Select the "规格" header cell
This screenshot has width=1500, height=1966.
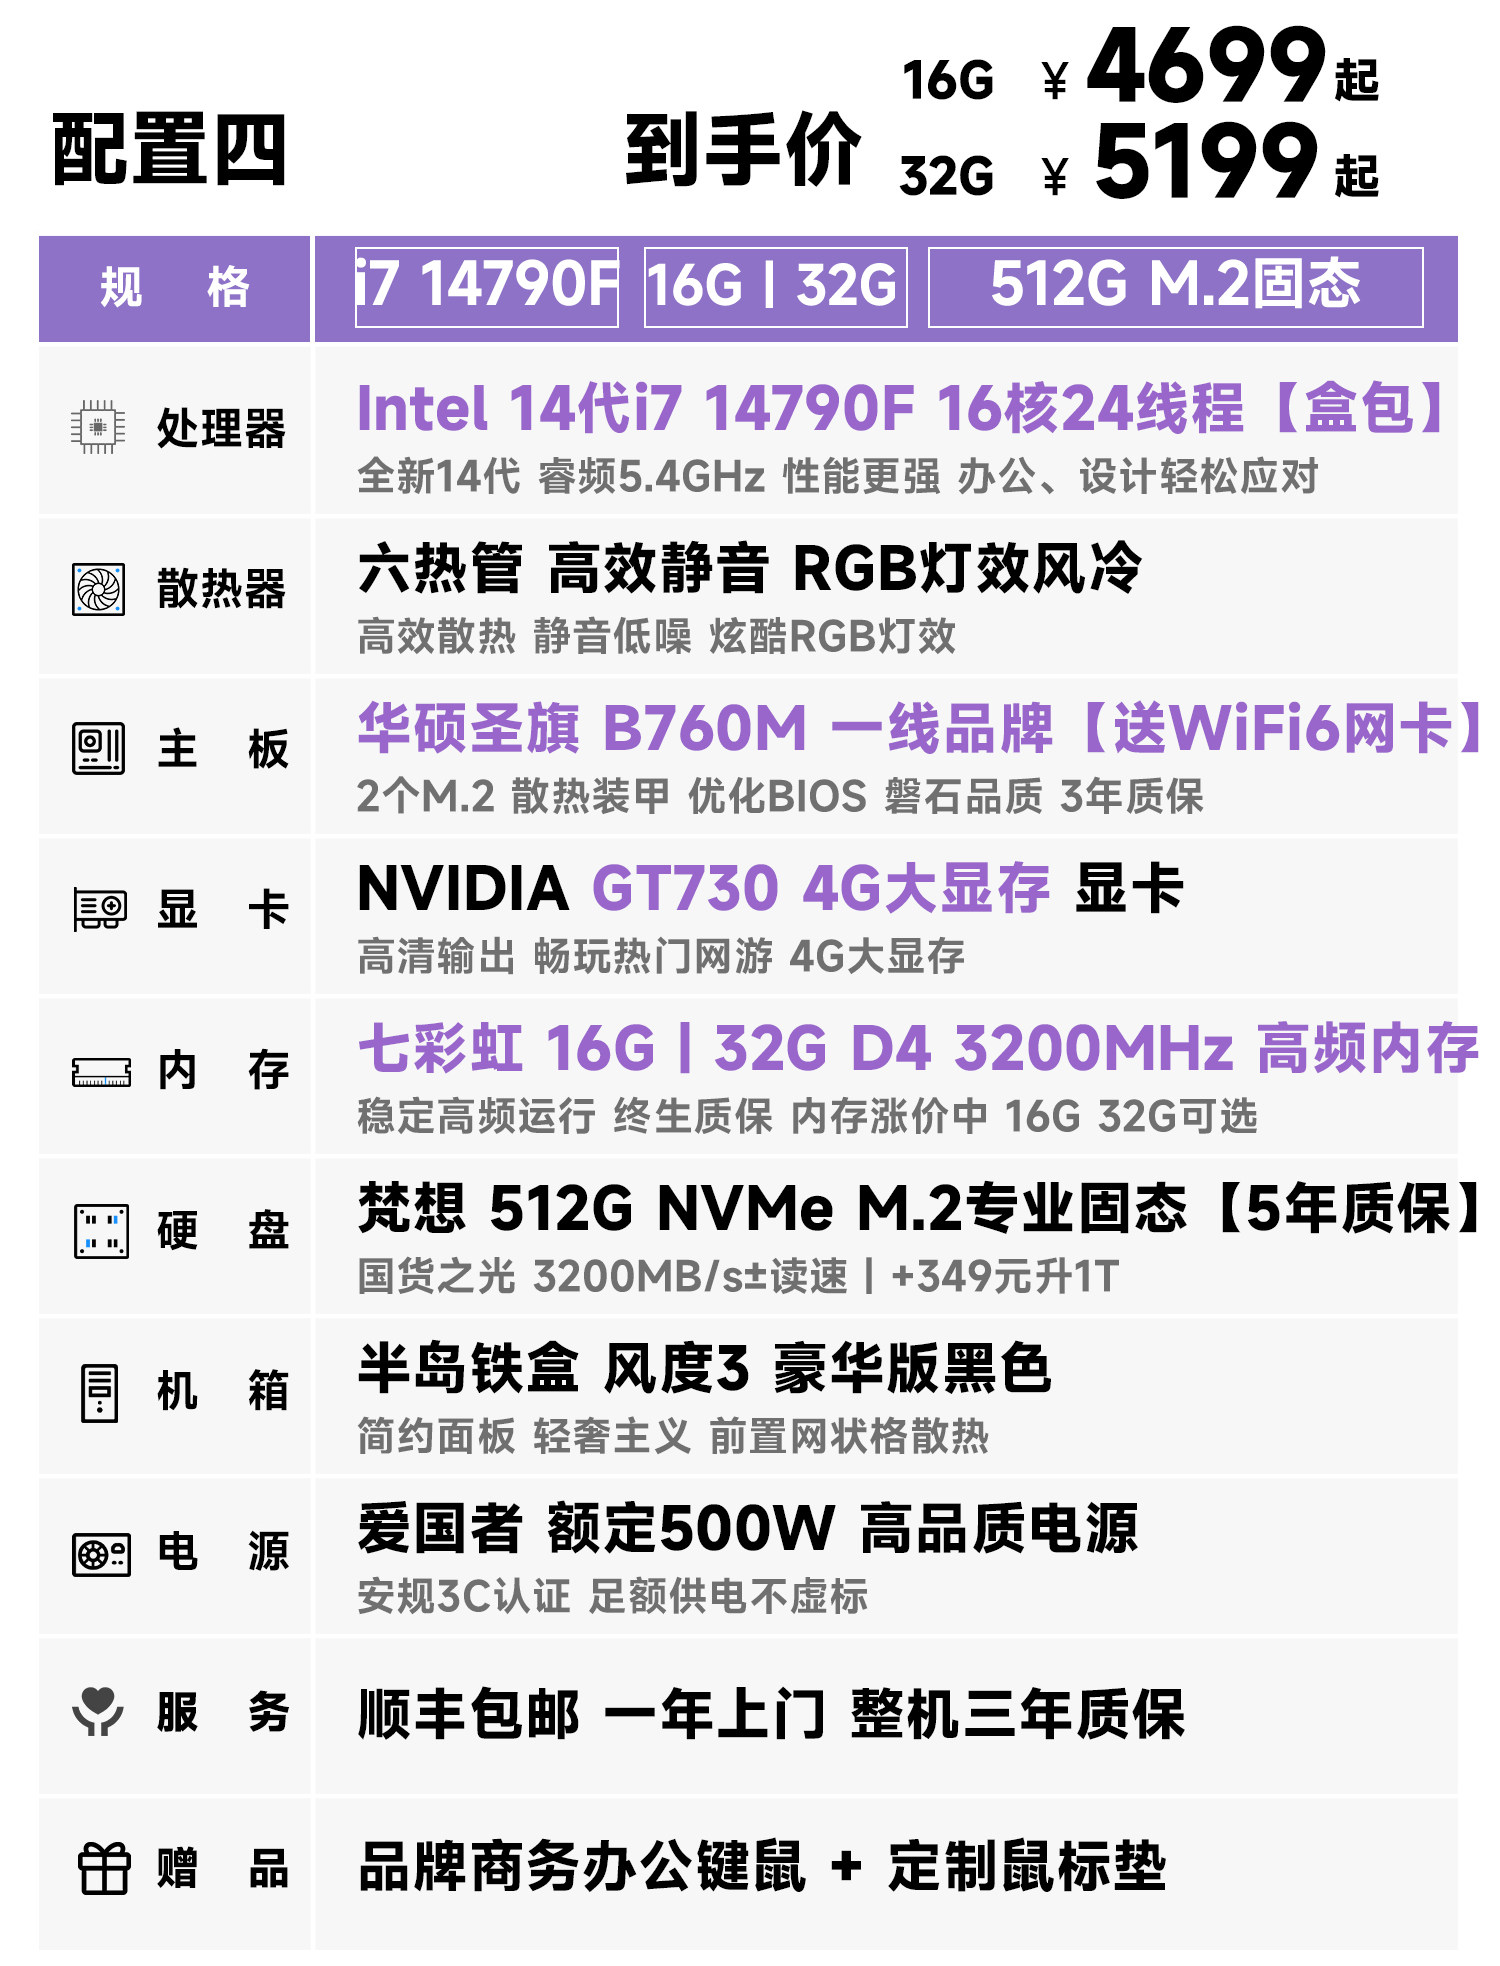click(175, 288)
